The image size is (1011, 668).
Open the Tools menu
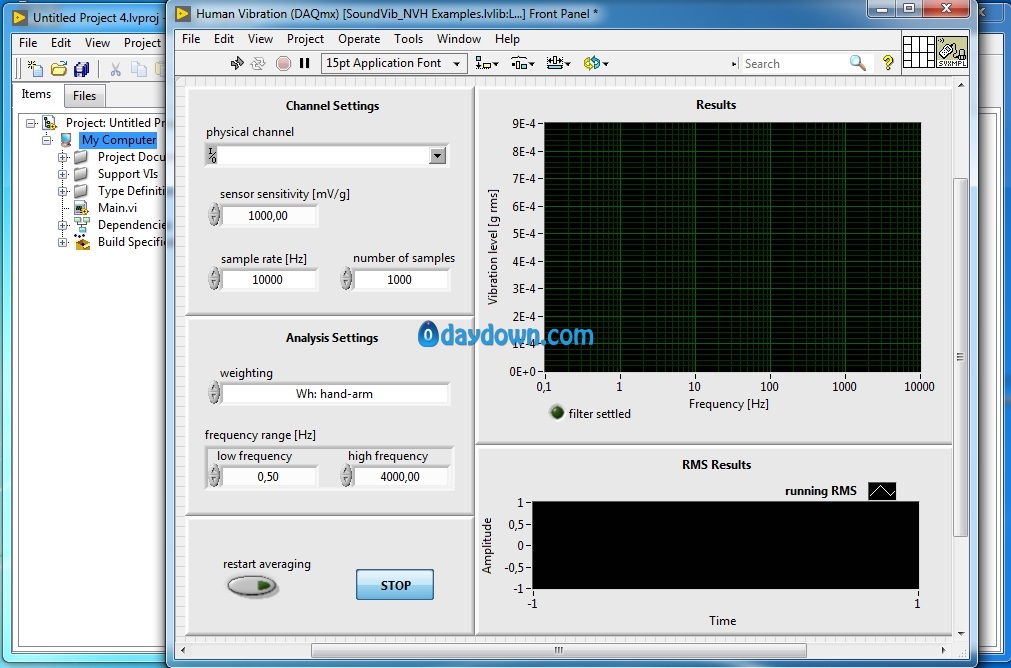[x=409, y=39]
